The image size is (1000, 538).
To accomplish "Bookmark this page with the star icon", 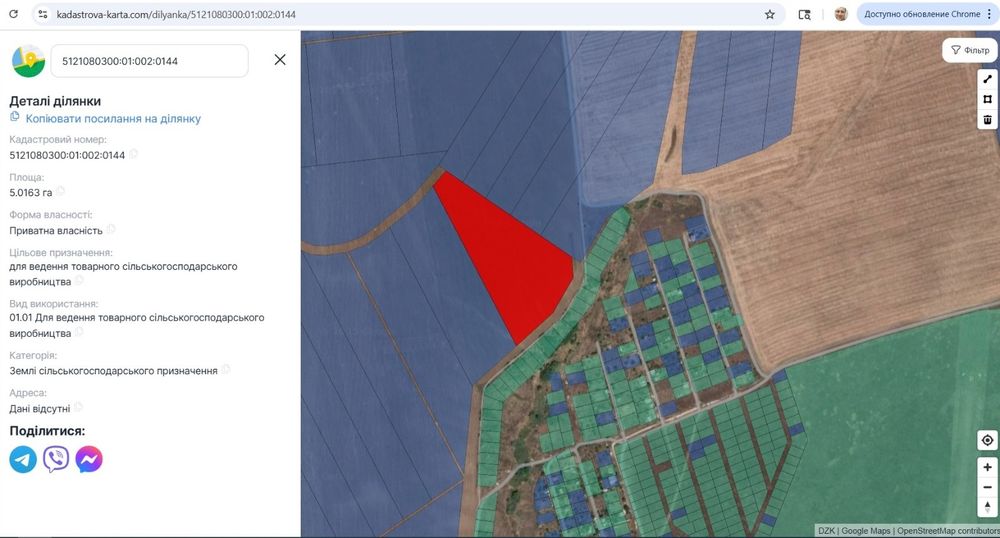I will click(x=770, y=14).
